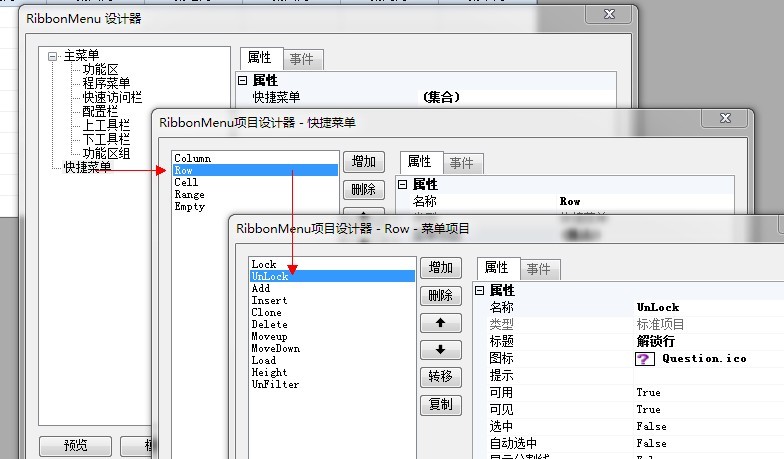Collapse 属性 group in main RibbonMenu designer

point(242,80)
